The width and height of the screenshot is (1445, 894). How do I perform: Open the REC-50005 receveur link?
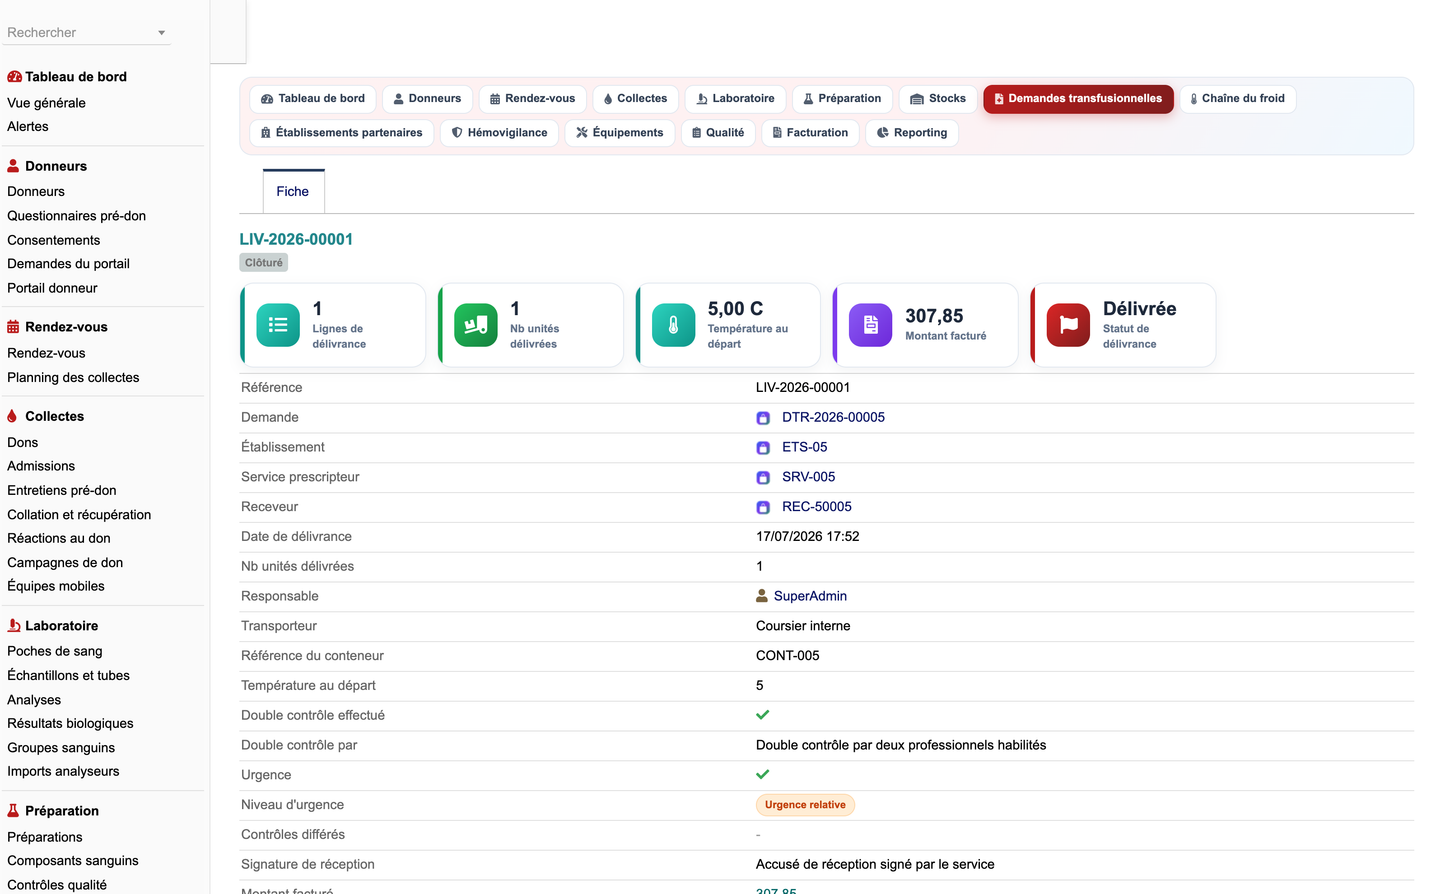(816, 508)
